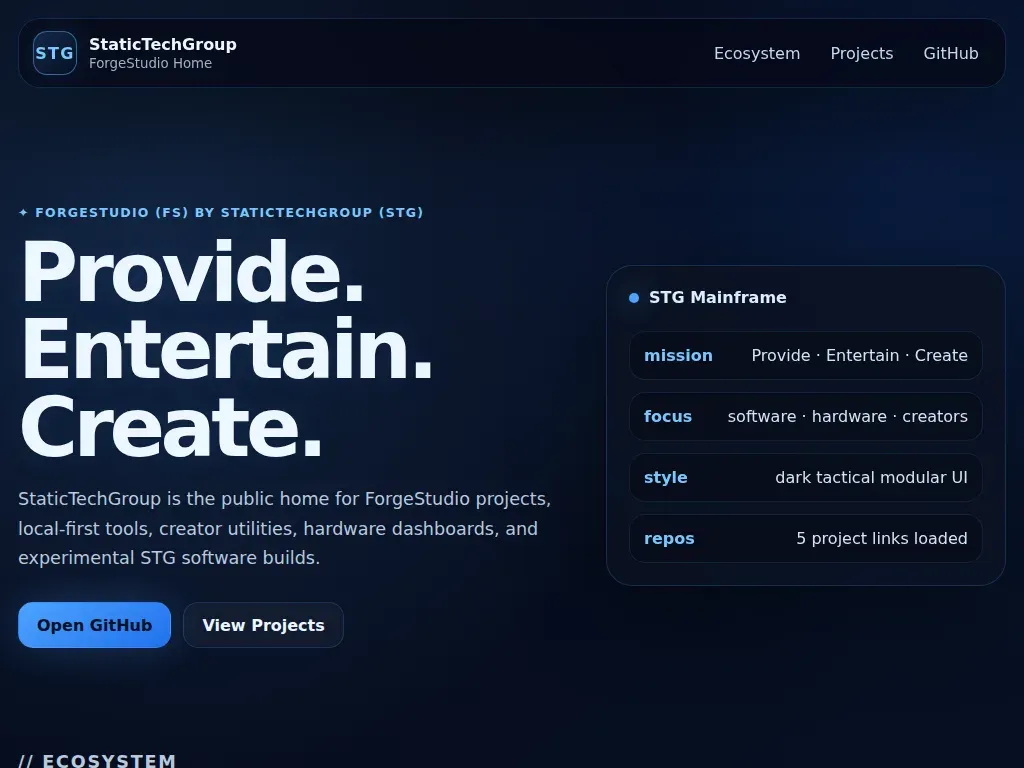
Task: Click the Provide. Entertain. Create. headline
Action: (227, 348)
